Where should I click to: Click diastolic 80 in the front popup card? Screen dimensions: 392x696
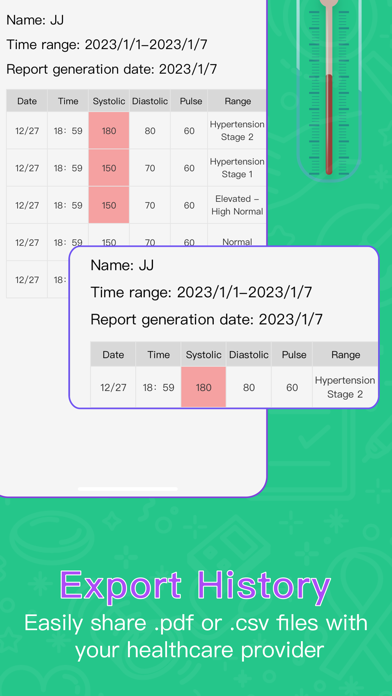(249, 388)
